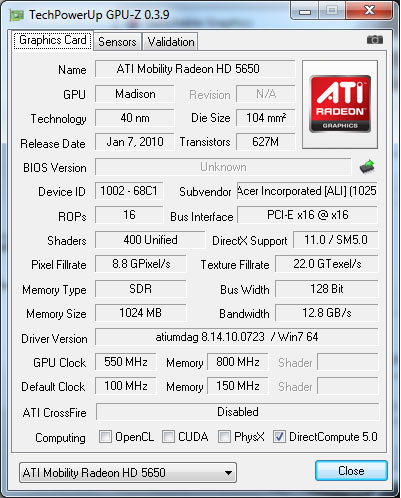Click the empty Shader field in Default Clock row

pos(348,386)
